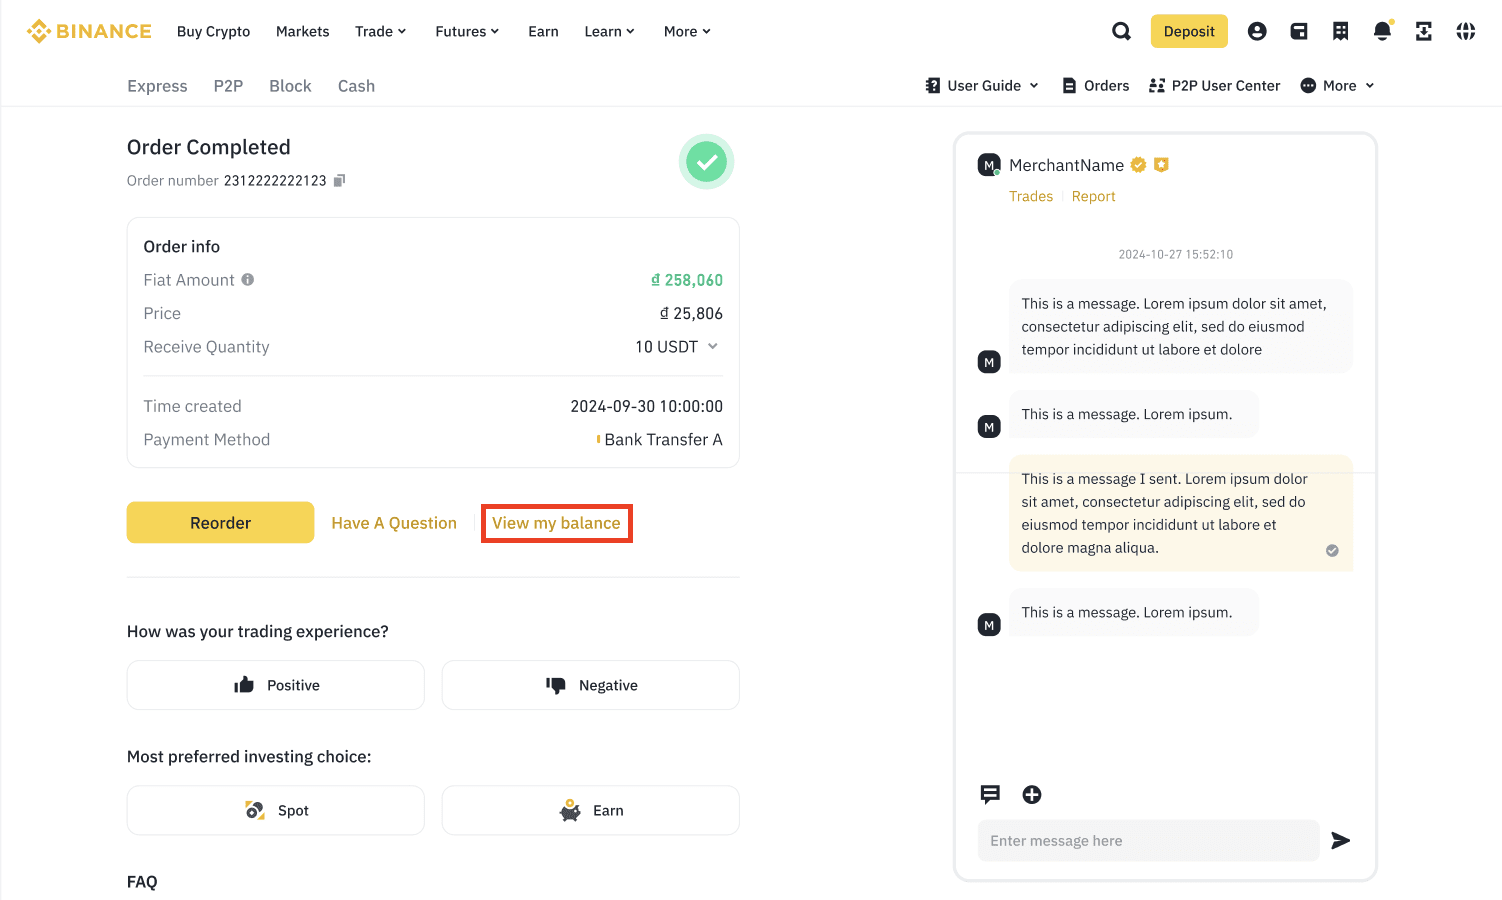Click the search magnifier icon
The width and height of the screenshot is (1502, 900).
click(x=1121, y=32)
